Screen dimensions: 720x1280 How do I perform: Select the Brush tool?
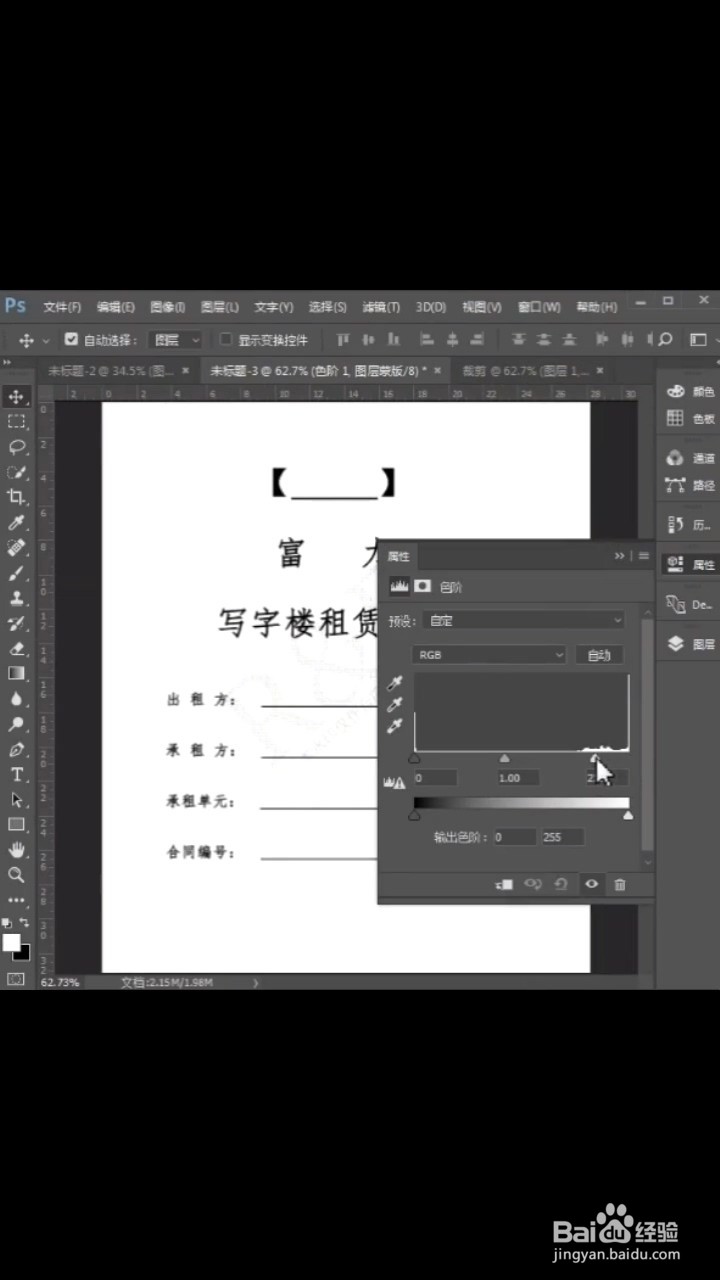[16, 573]
